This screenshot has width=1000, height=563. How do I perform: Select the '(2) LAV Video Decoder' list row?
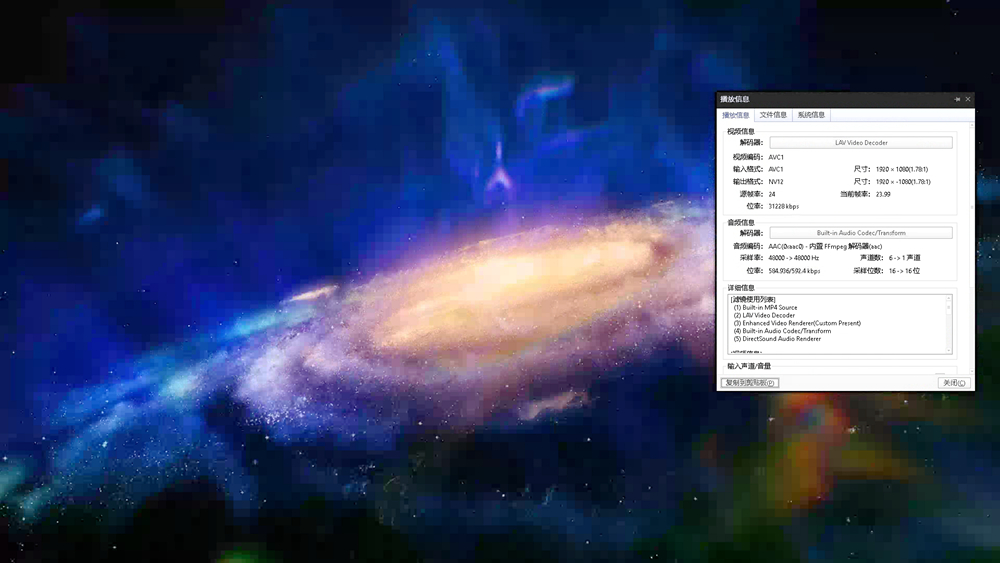point(764,315)
